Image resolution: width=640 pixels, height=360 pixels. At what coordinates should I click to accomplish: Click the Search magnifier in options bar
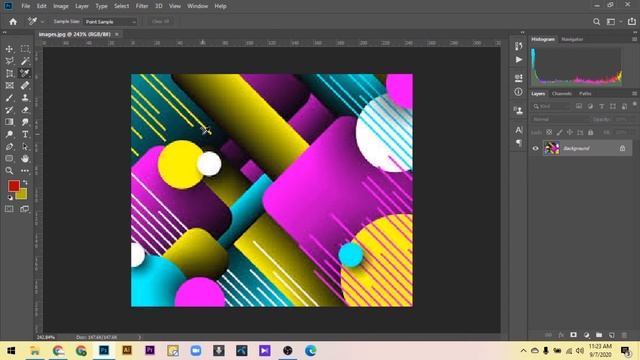(596, 22)
